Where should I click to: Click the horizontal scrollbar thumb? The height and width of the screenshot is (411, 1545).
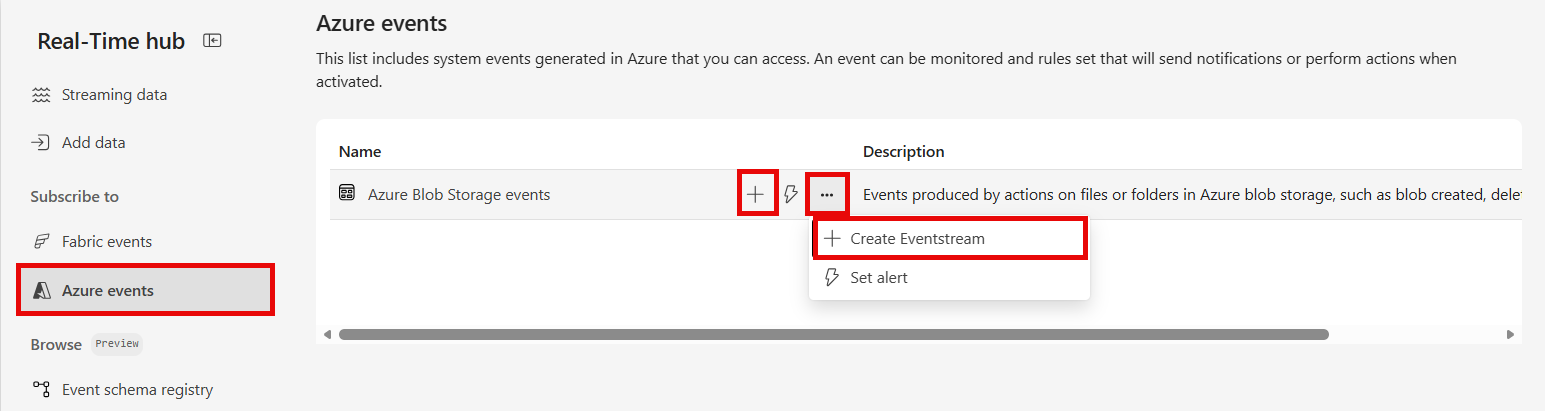click(833, 334)
